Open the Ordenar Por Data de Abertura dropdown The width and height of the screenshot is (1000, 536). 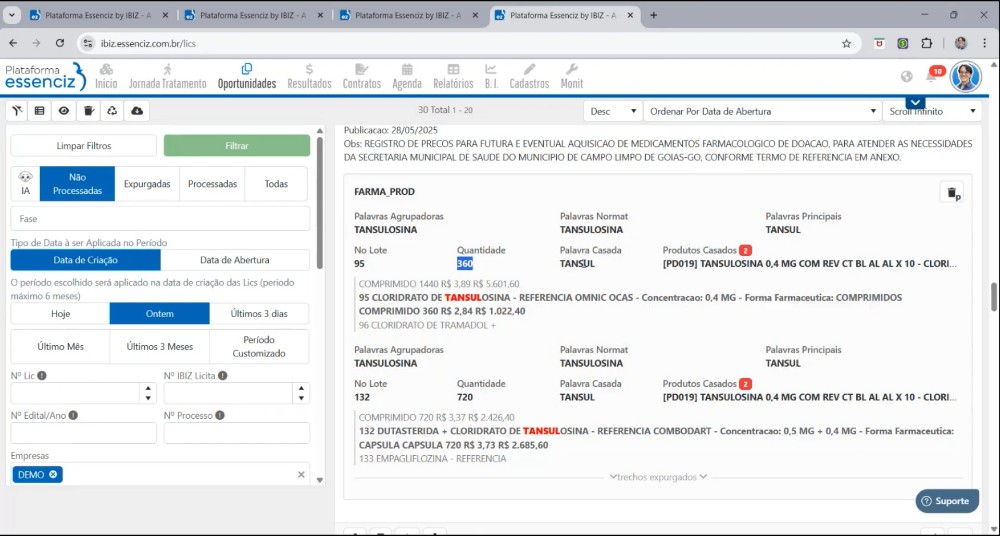759,111
